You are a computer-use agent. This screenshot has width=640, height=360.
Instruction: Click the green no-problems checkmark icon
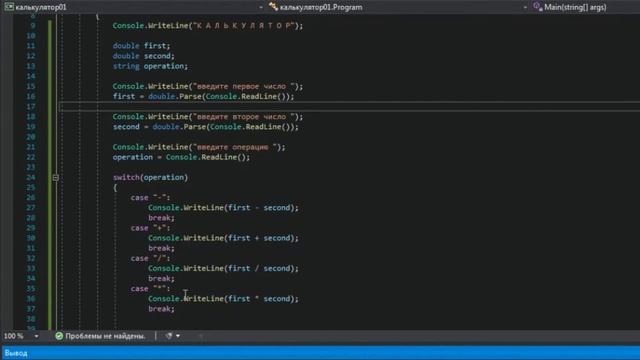tap(59, 336)
